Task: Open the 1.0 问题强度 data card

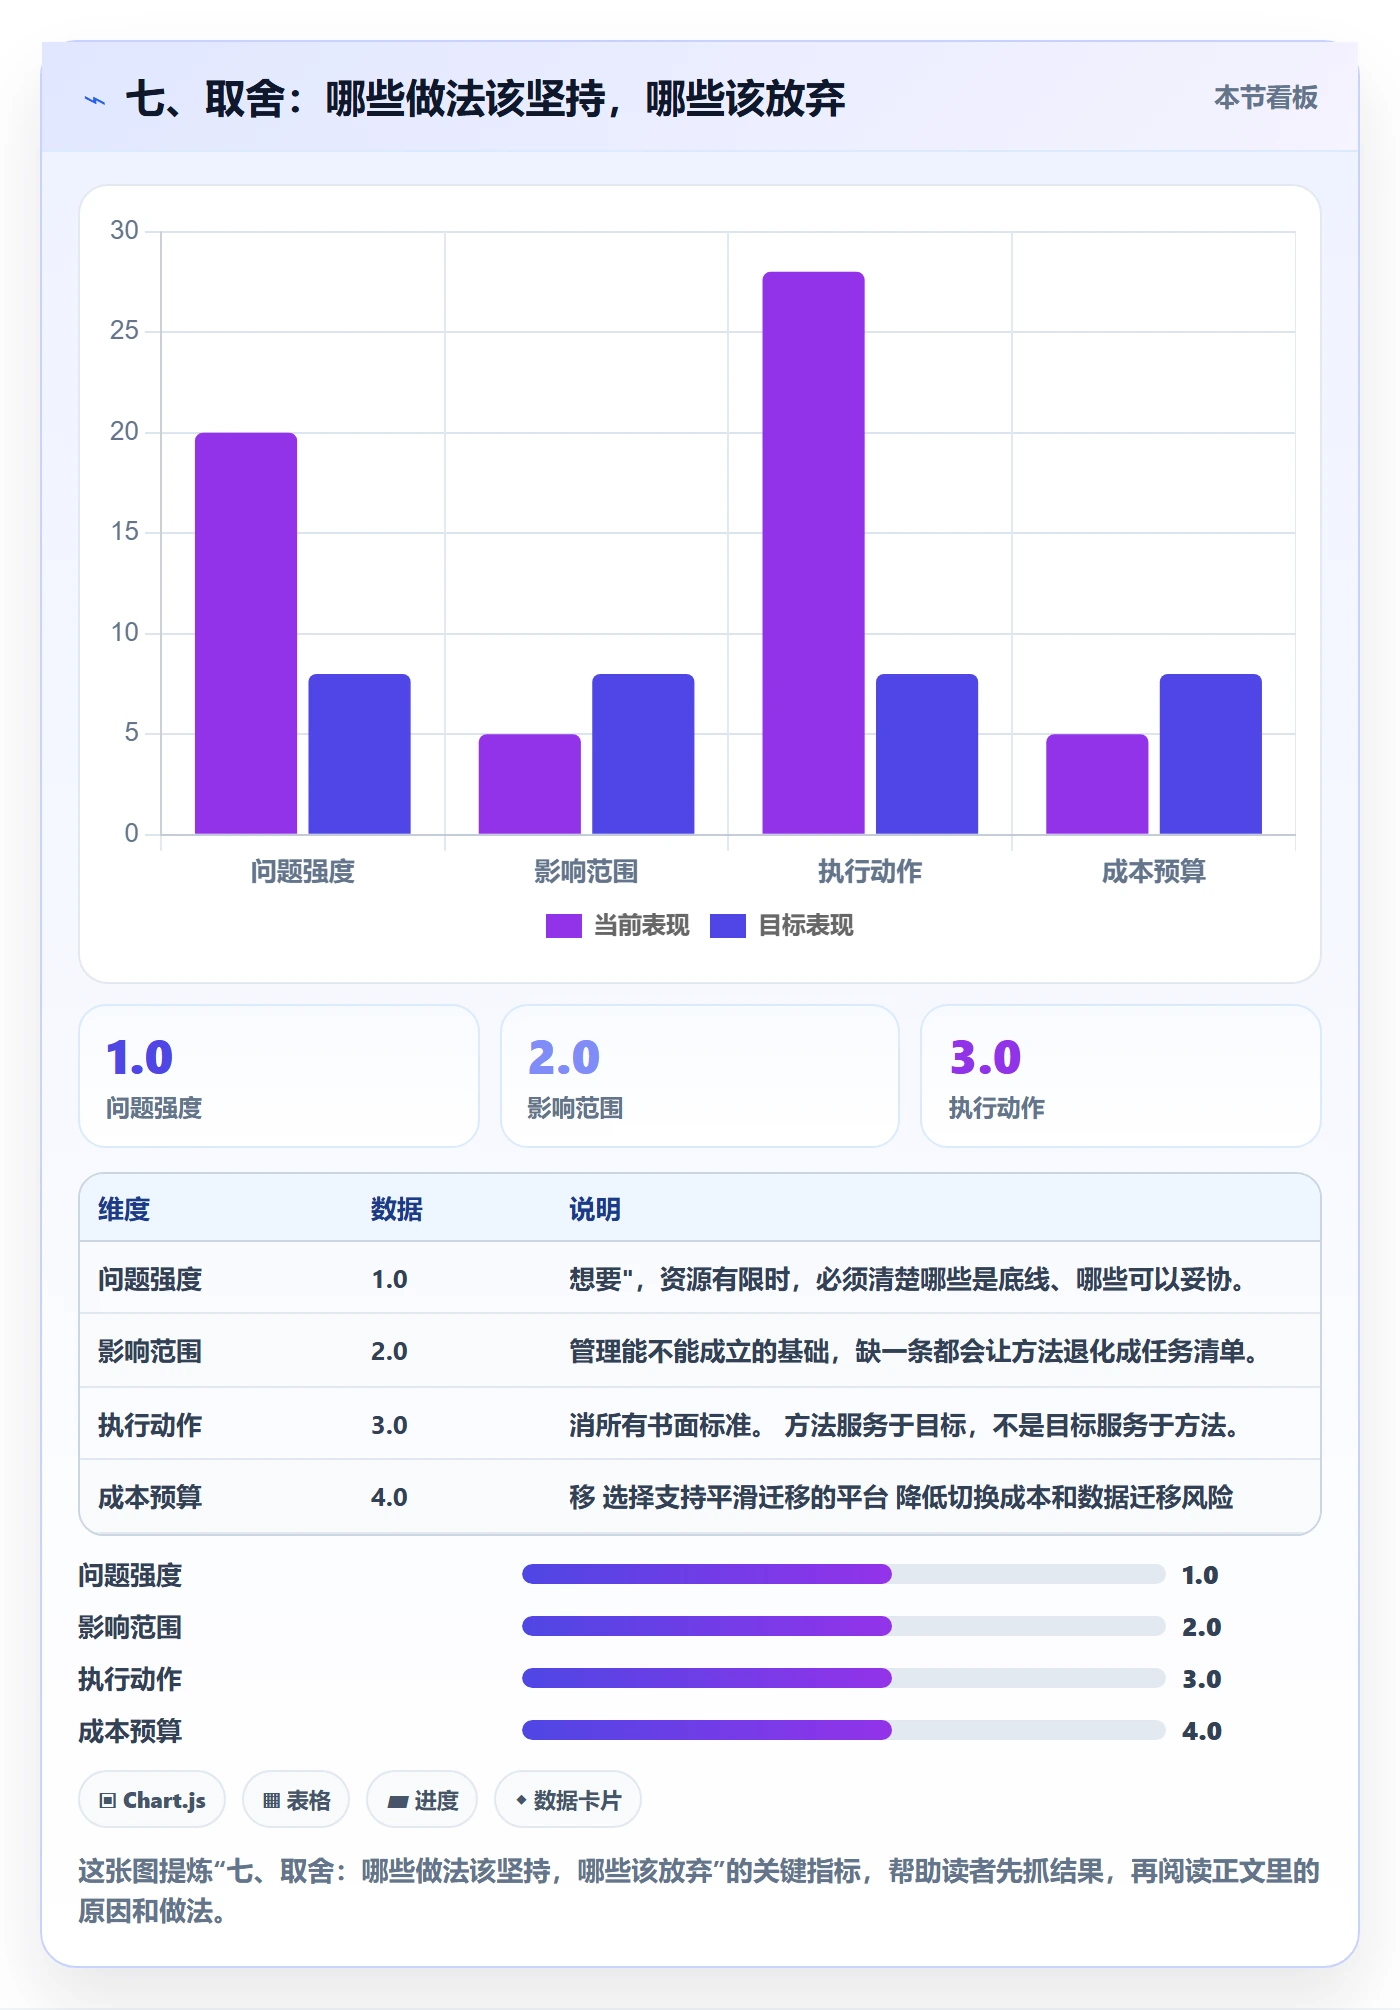Action: click(279, 1076)
